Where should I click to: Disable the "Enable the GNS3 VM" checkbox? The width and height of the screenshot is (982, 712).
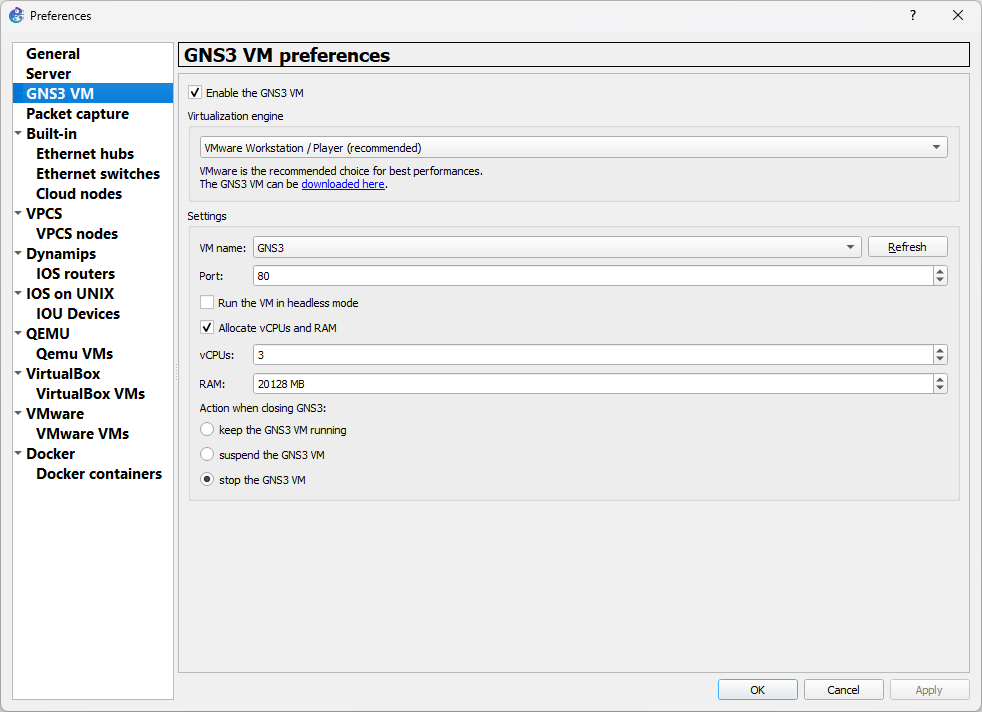click(x=195, y=92)
